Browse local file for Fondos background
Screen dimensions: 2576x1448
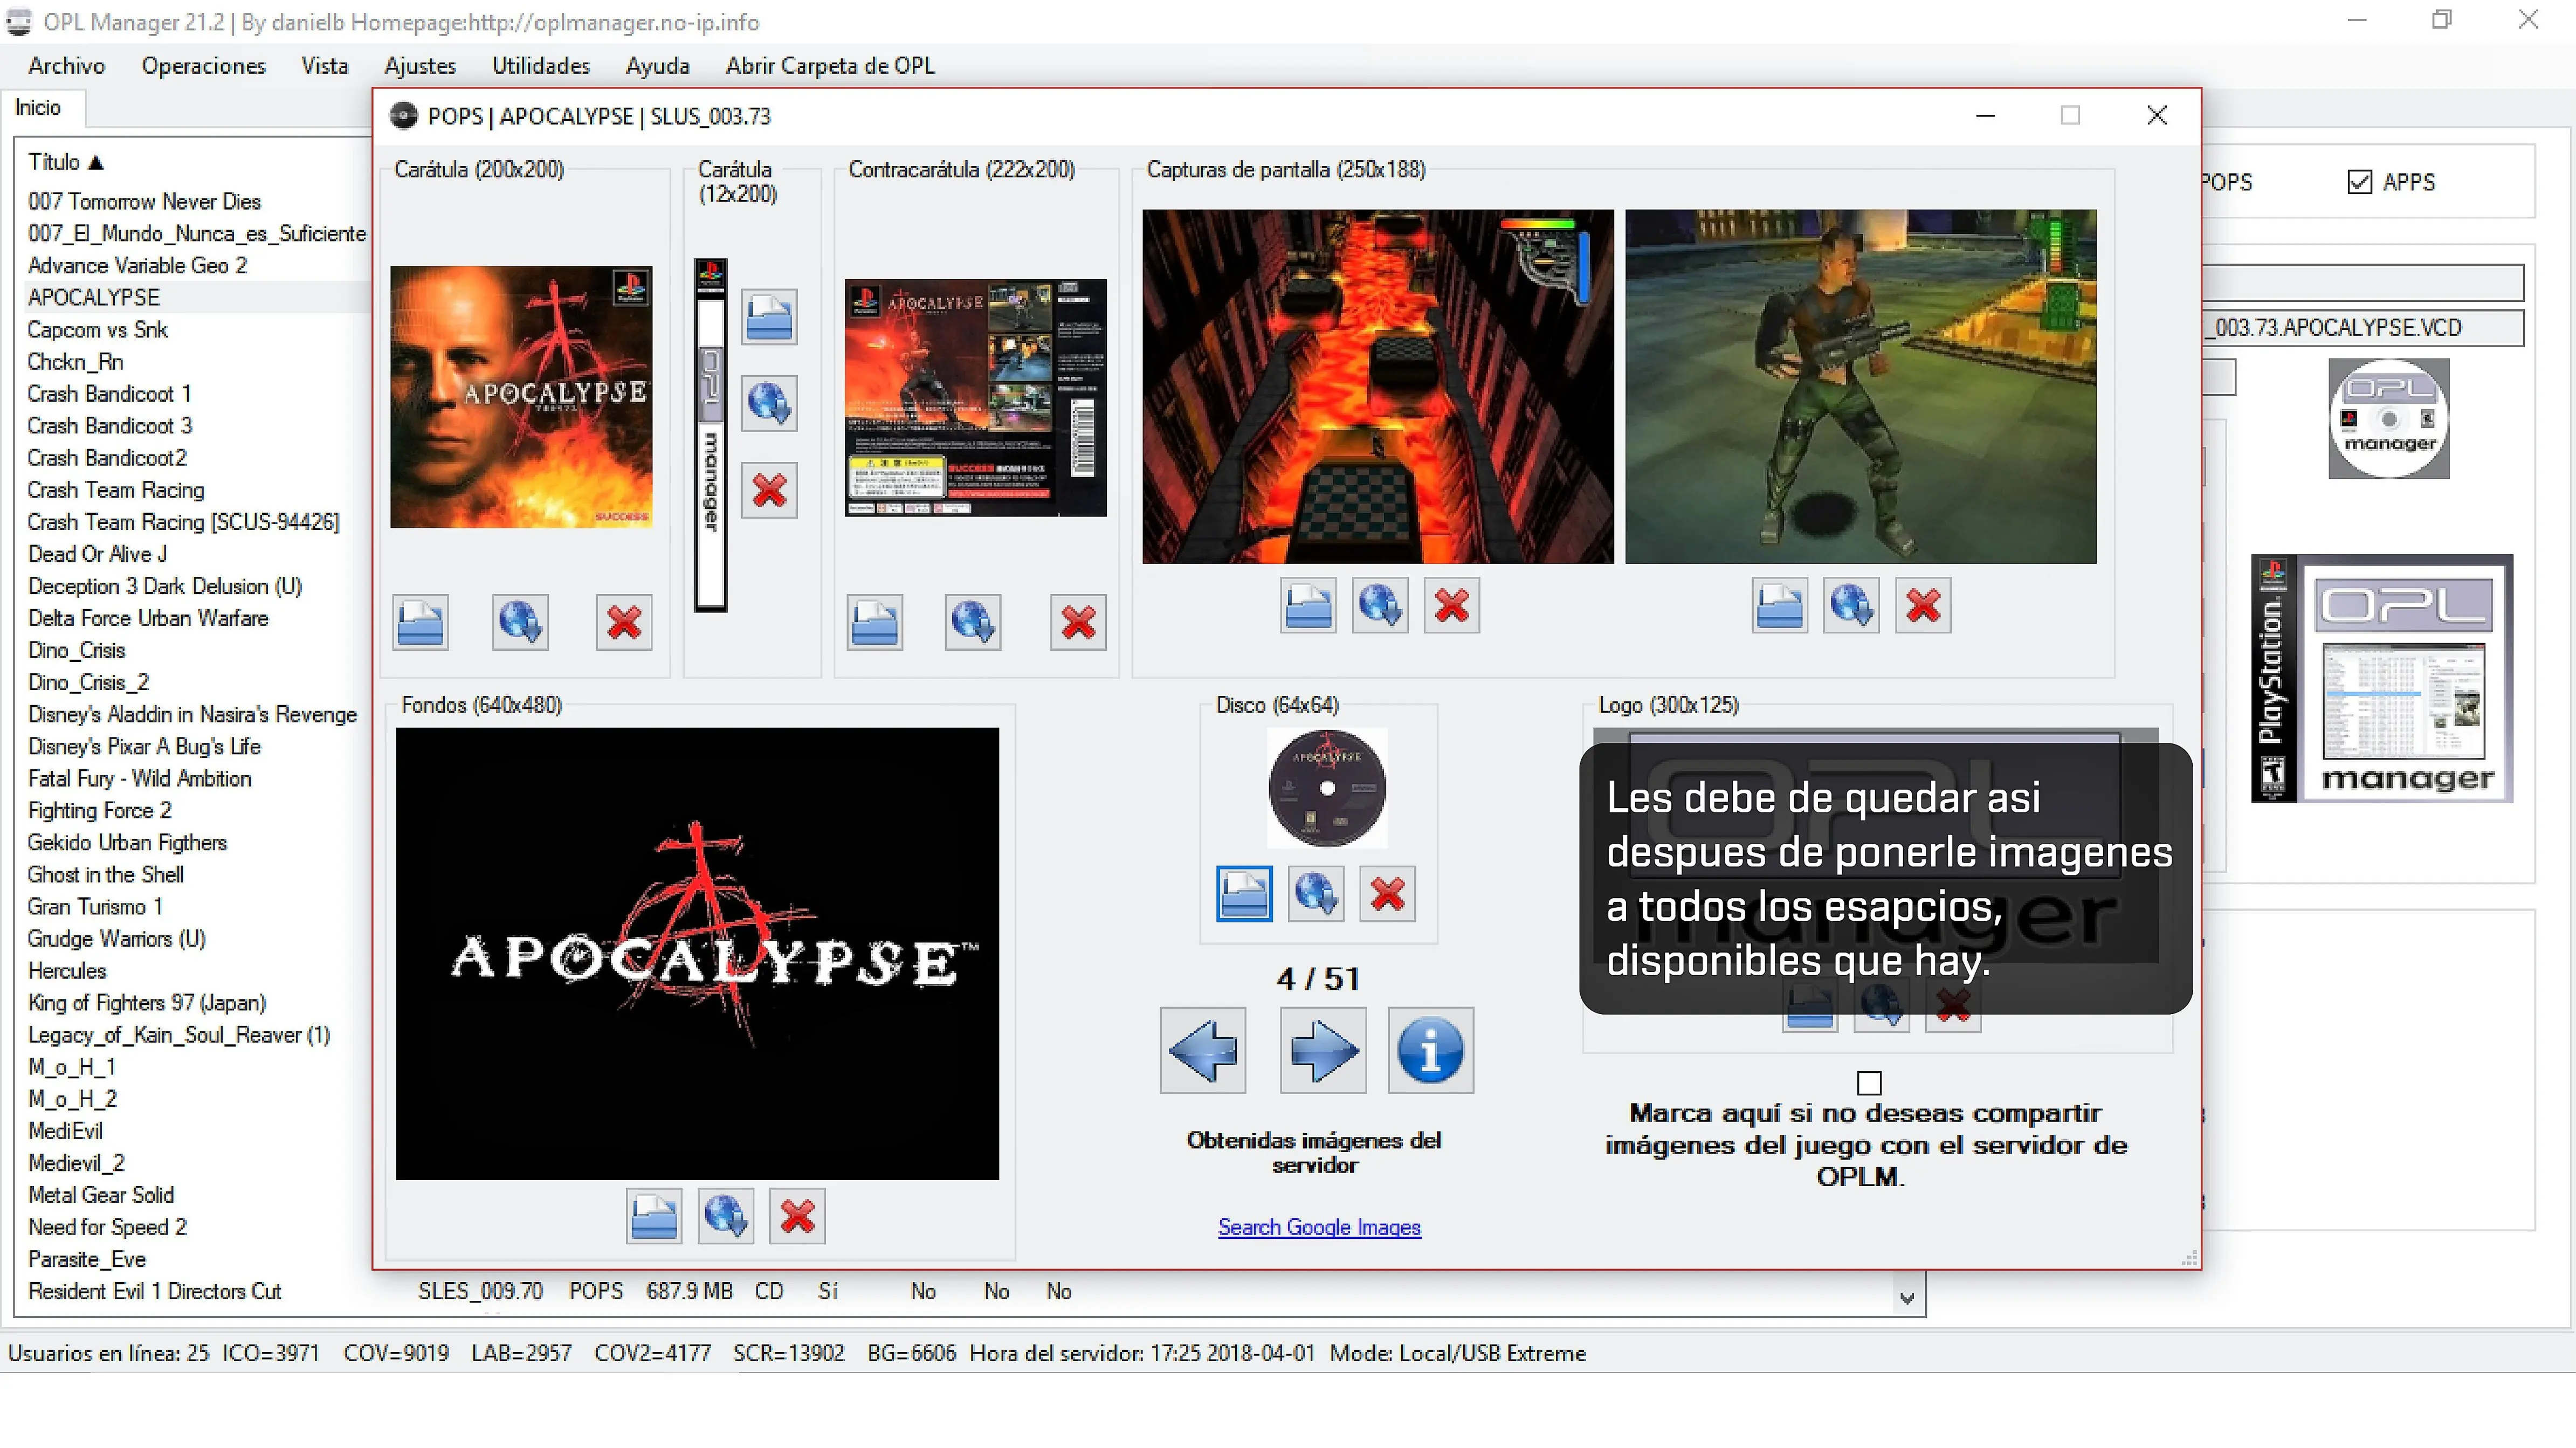(x=654, y=1216)
